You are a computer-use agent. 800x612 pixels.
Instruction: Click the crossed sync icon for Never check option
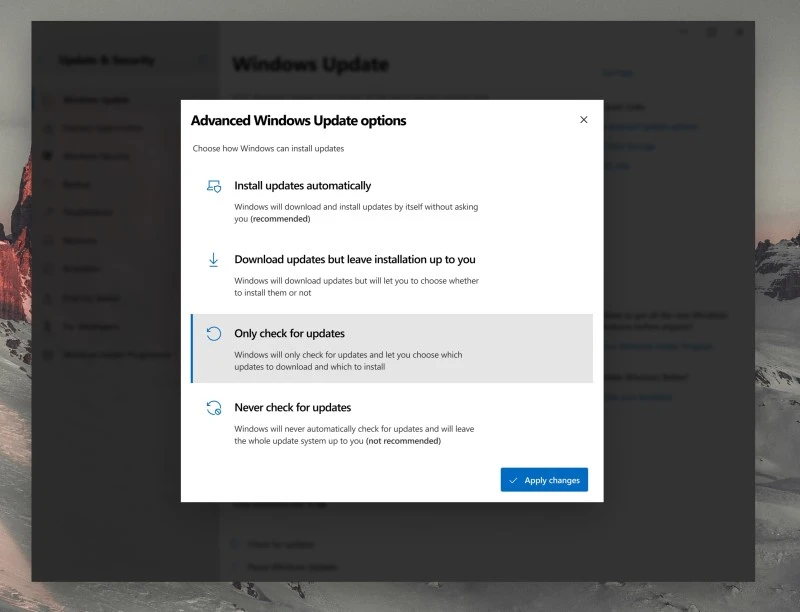pyautogui.click(x=213, y=407)
